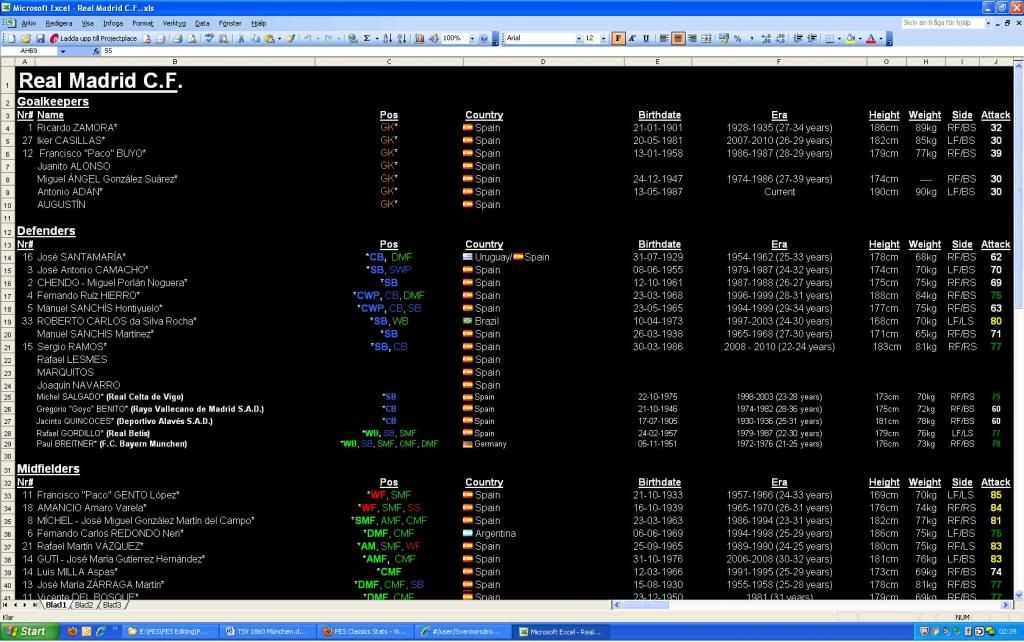
Task: Switch to the Blad2 sheet tab
Action: [x=84, y=605]
